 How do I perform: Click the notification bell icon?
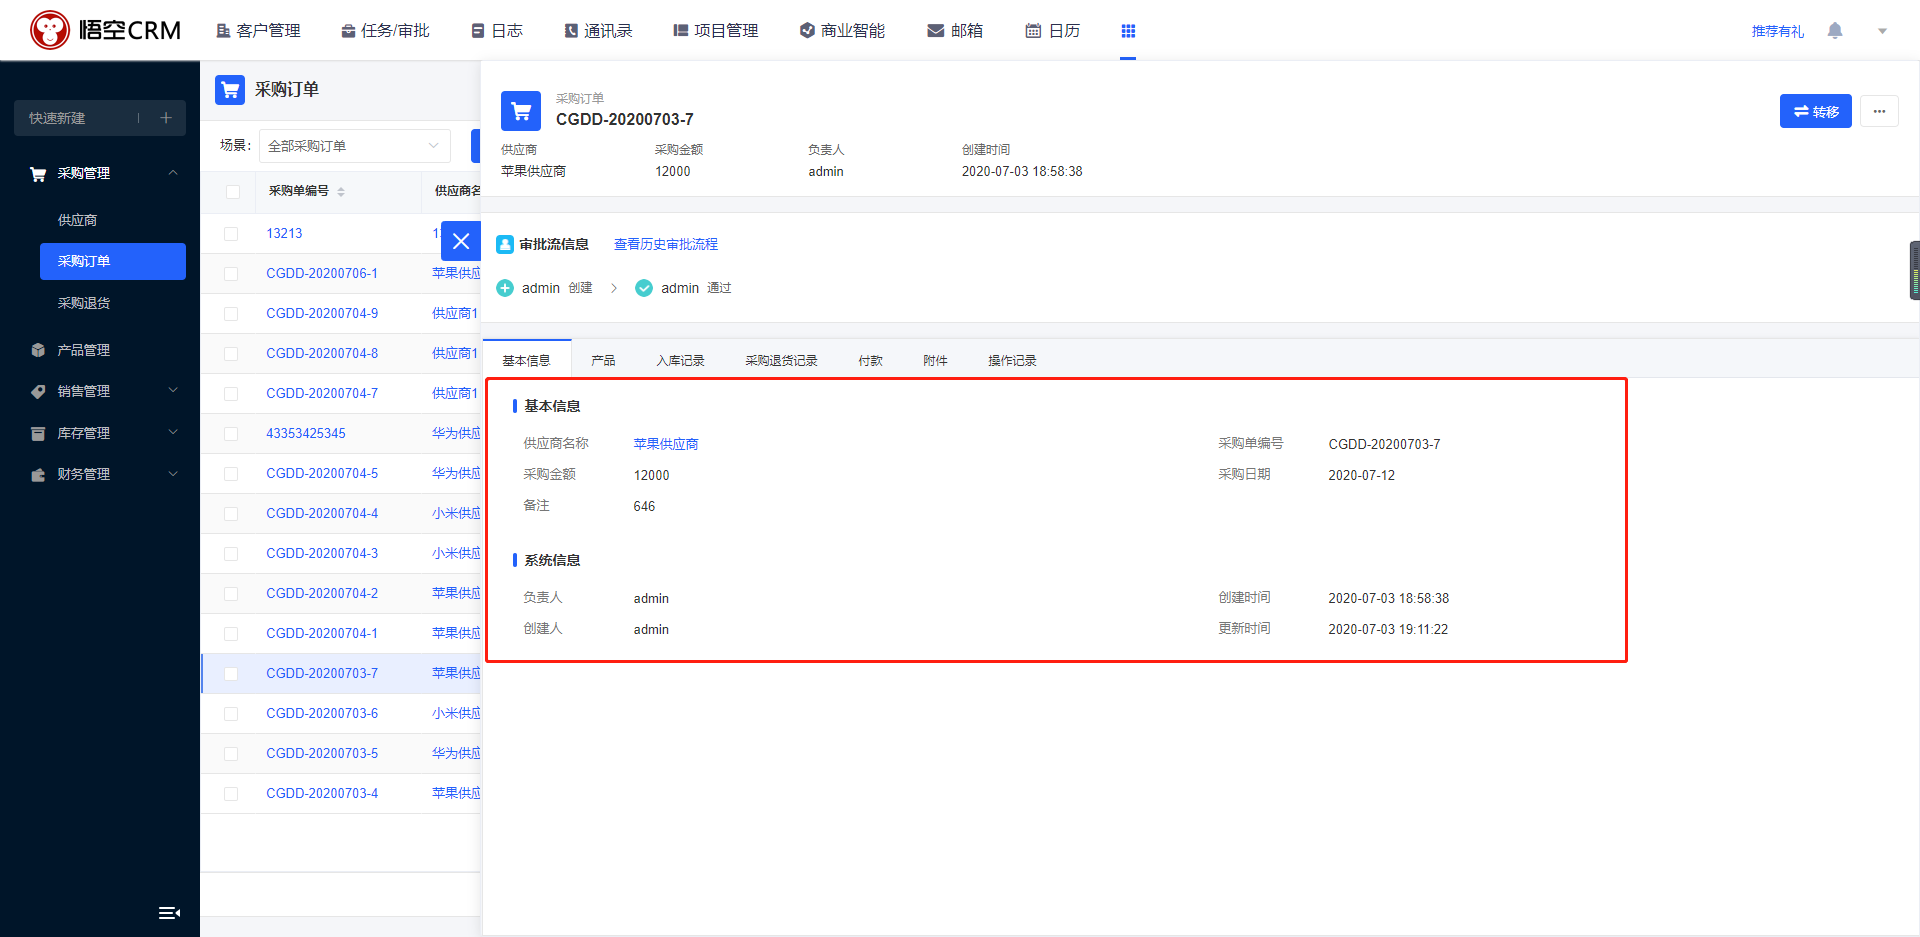pos(1835,31)
